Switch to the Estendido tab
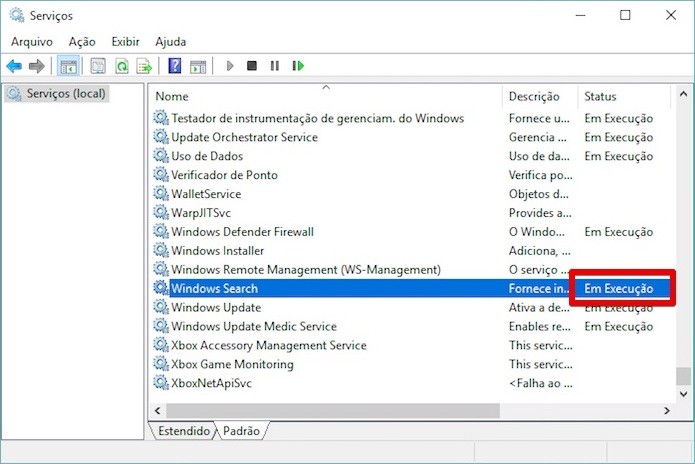This screenshot has width=695, height=464. (x=184, y=431)
